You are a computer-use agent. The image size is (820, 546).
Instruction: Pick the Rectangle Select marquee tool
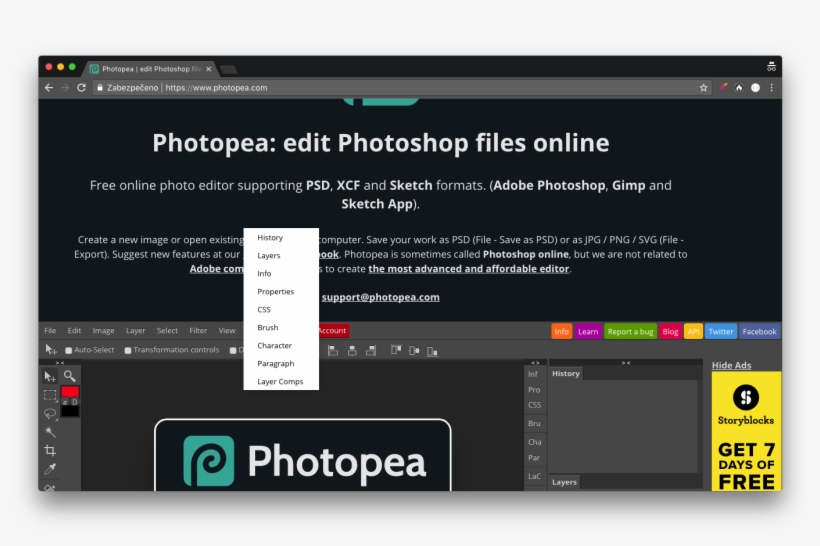tap(50, 395)
